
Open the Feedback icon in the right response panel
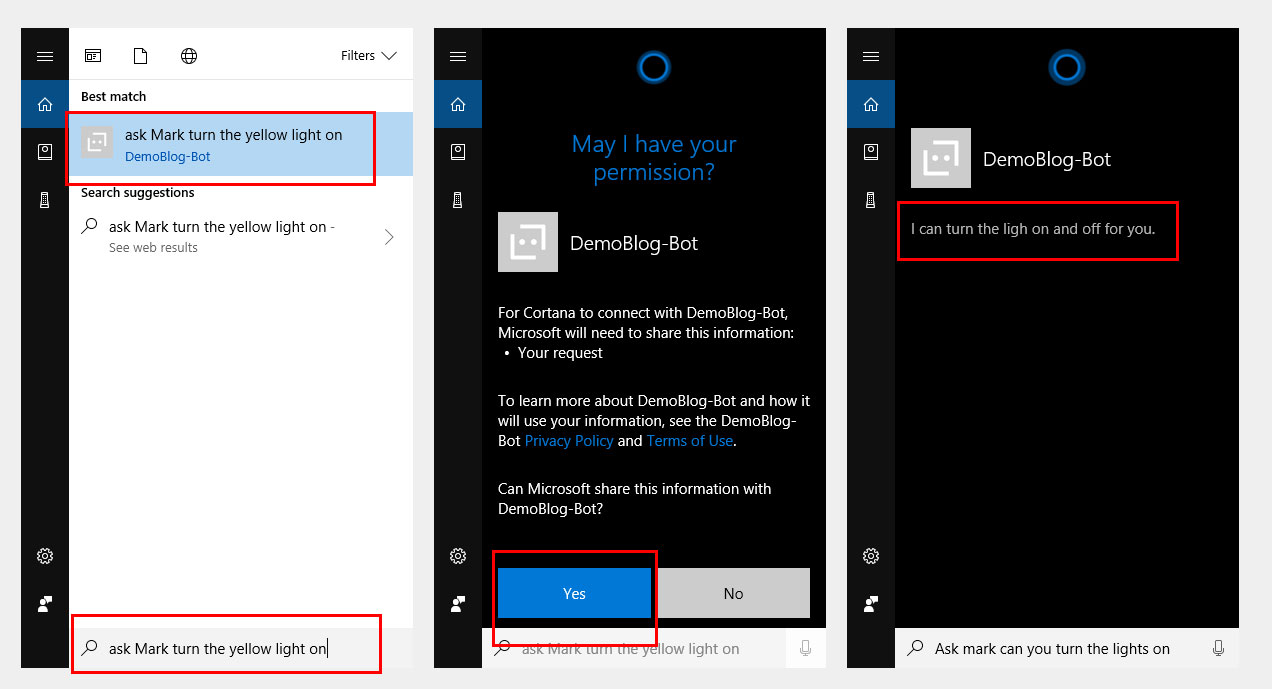[x=871, y=604]
